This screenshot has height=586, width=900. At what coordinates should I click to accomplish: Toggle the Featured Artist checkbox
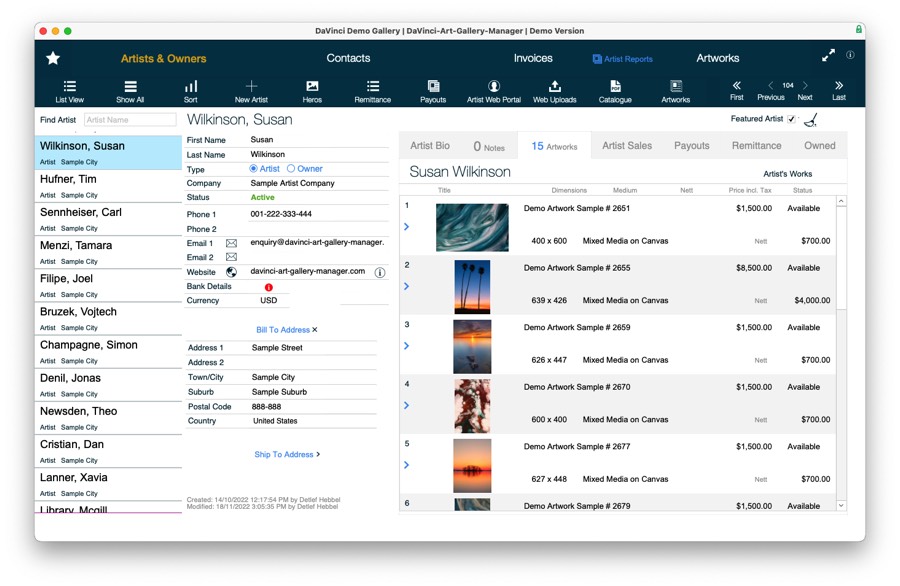(791, 117)
